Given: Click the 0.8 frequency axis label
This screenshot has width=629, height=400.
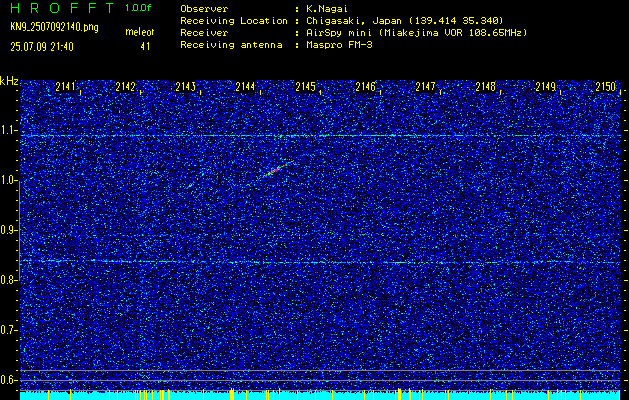Looking at the screenshot, I should click(x=8, y=280).
